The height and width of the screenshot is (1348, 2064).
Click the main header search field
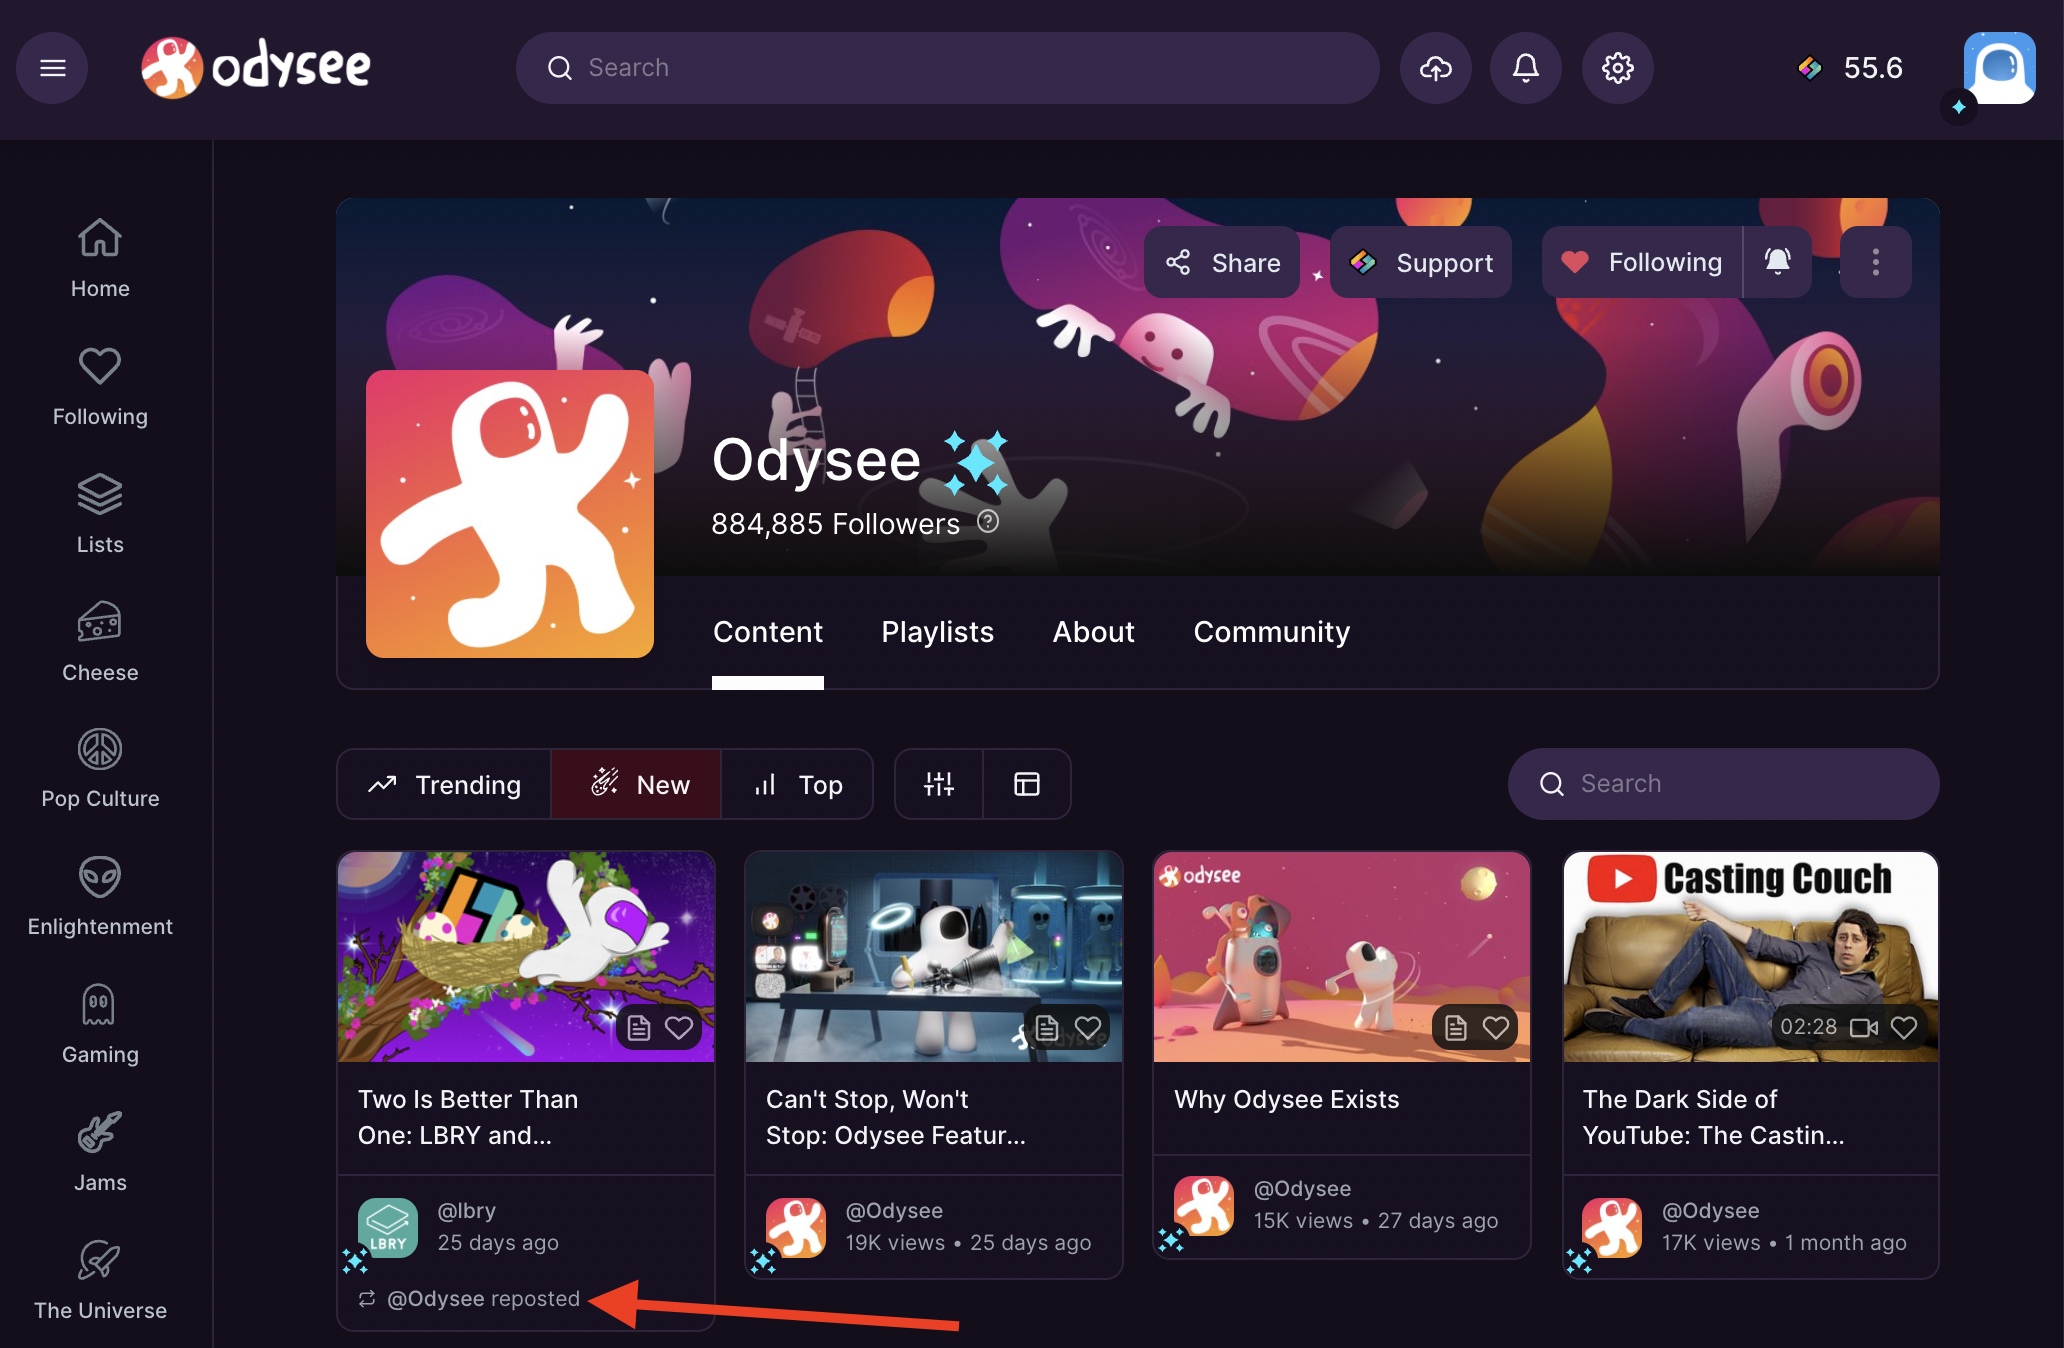tap(948, 68)
